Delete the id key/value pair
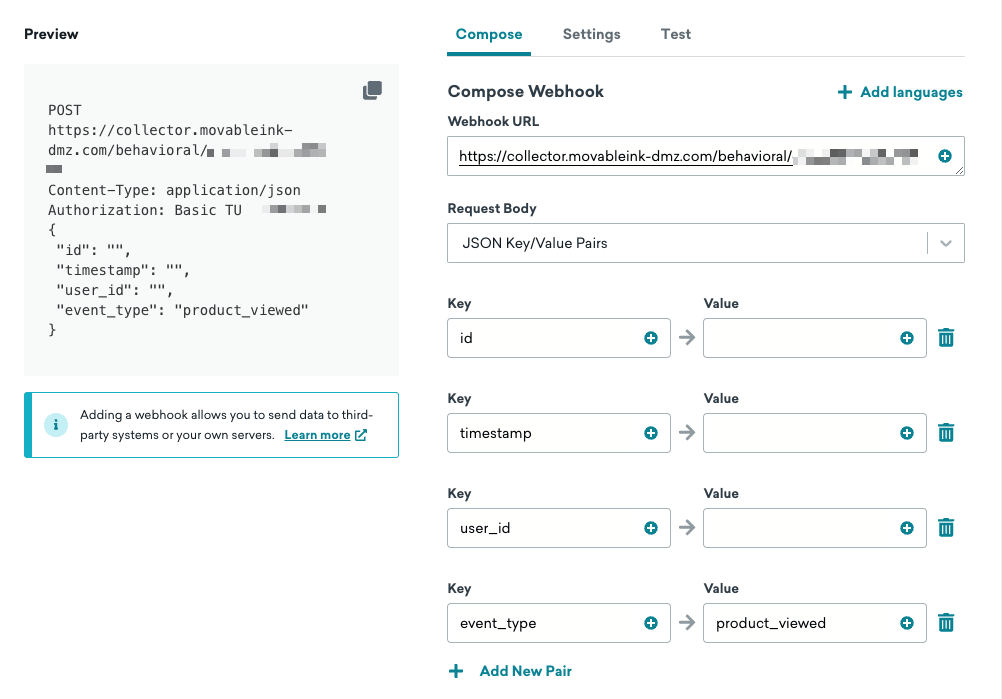 pos(946,337)
